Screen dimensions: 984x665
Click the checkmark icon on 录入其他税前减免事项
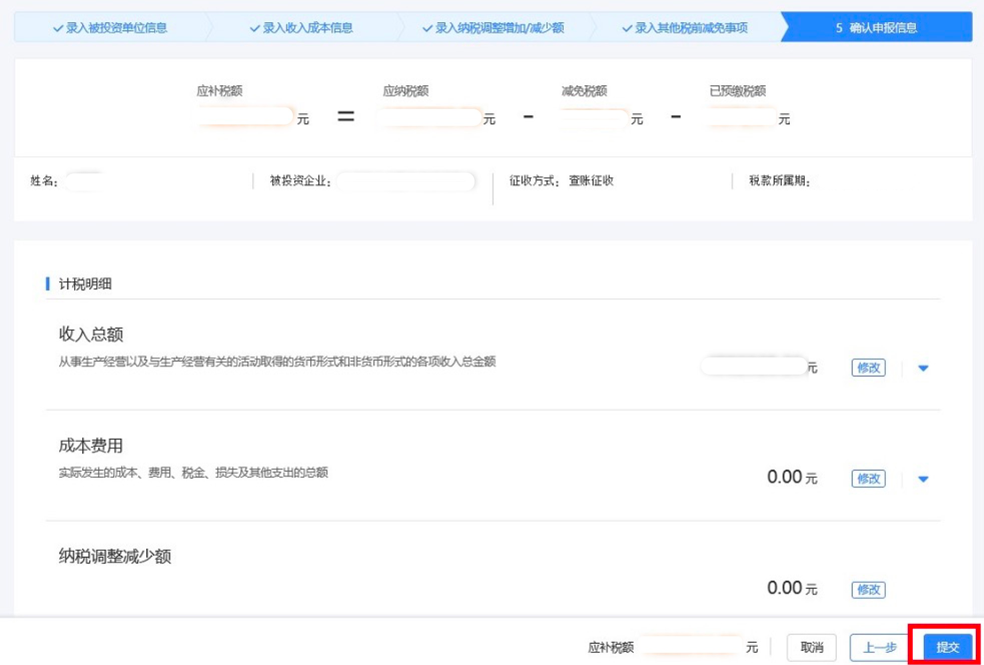(626, 28)
